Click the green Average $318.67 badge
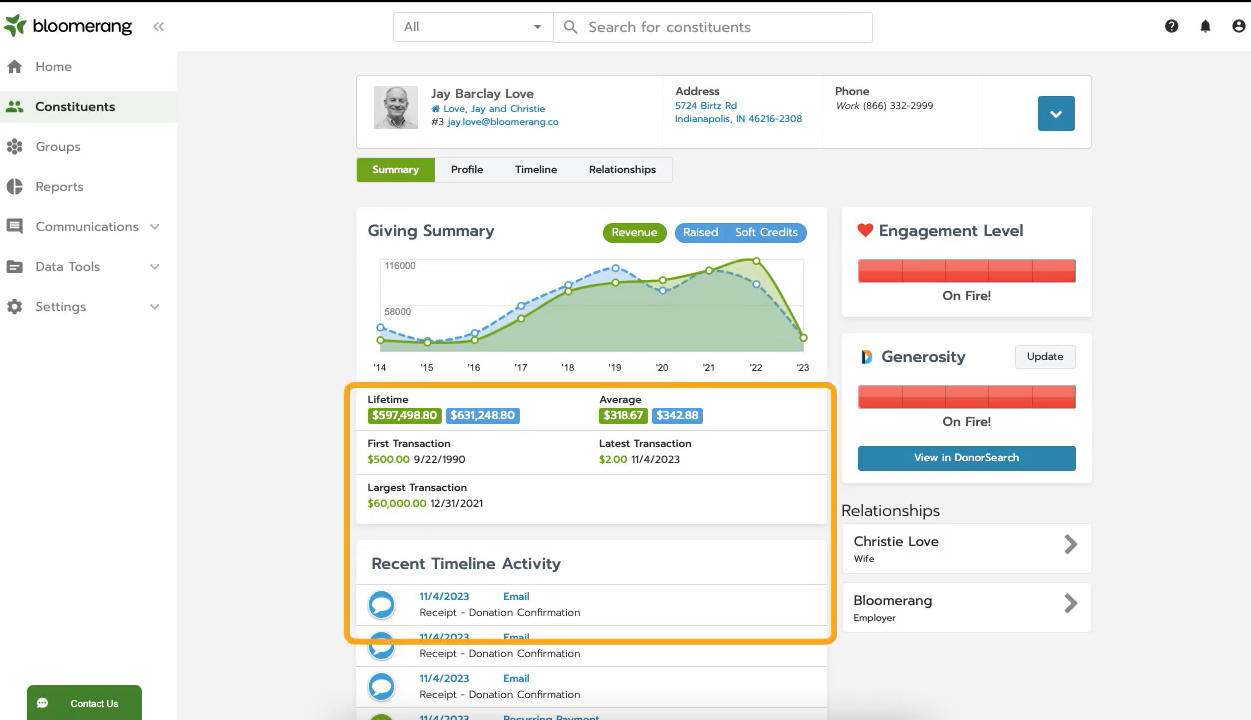This screenshot has width=1251, height=720. coord(624,416)
